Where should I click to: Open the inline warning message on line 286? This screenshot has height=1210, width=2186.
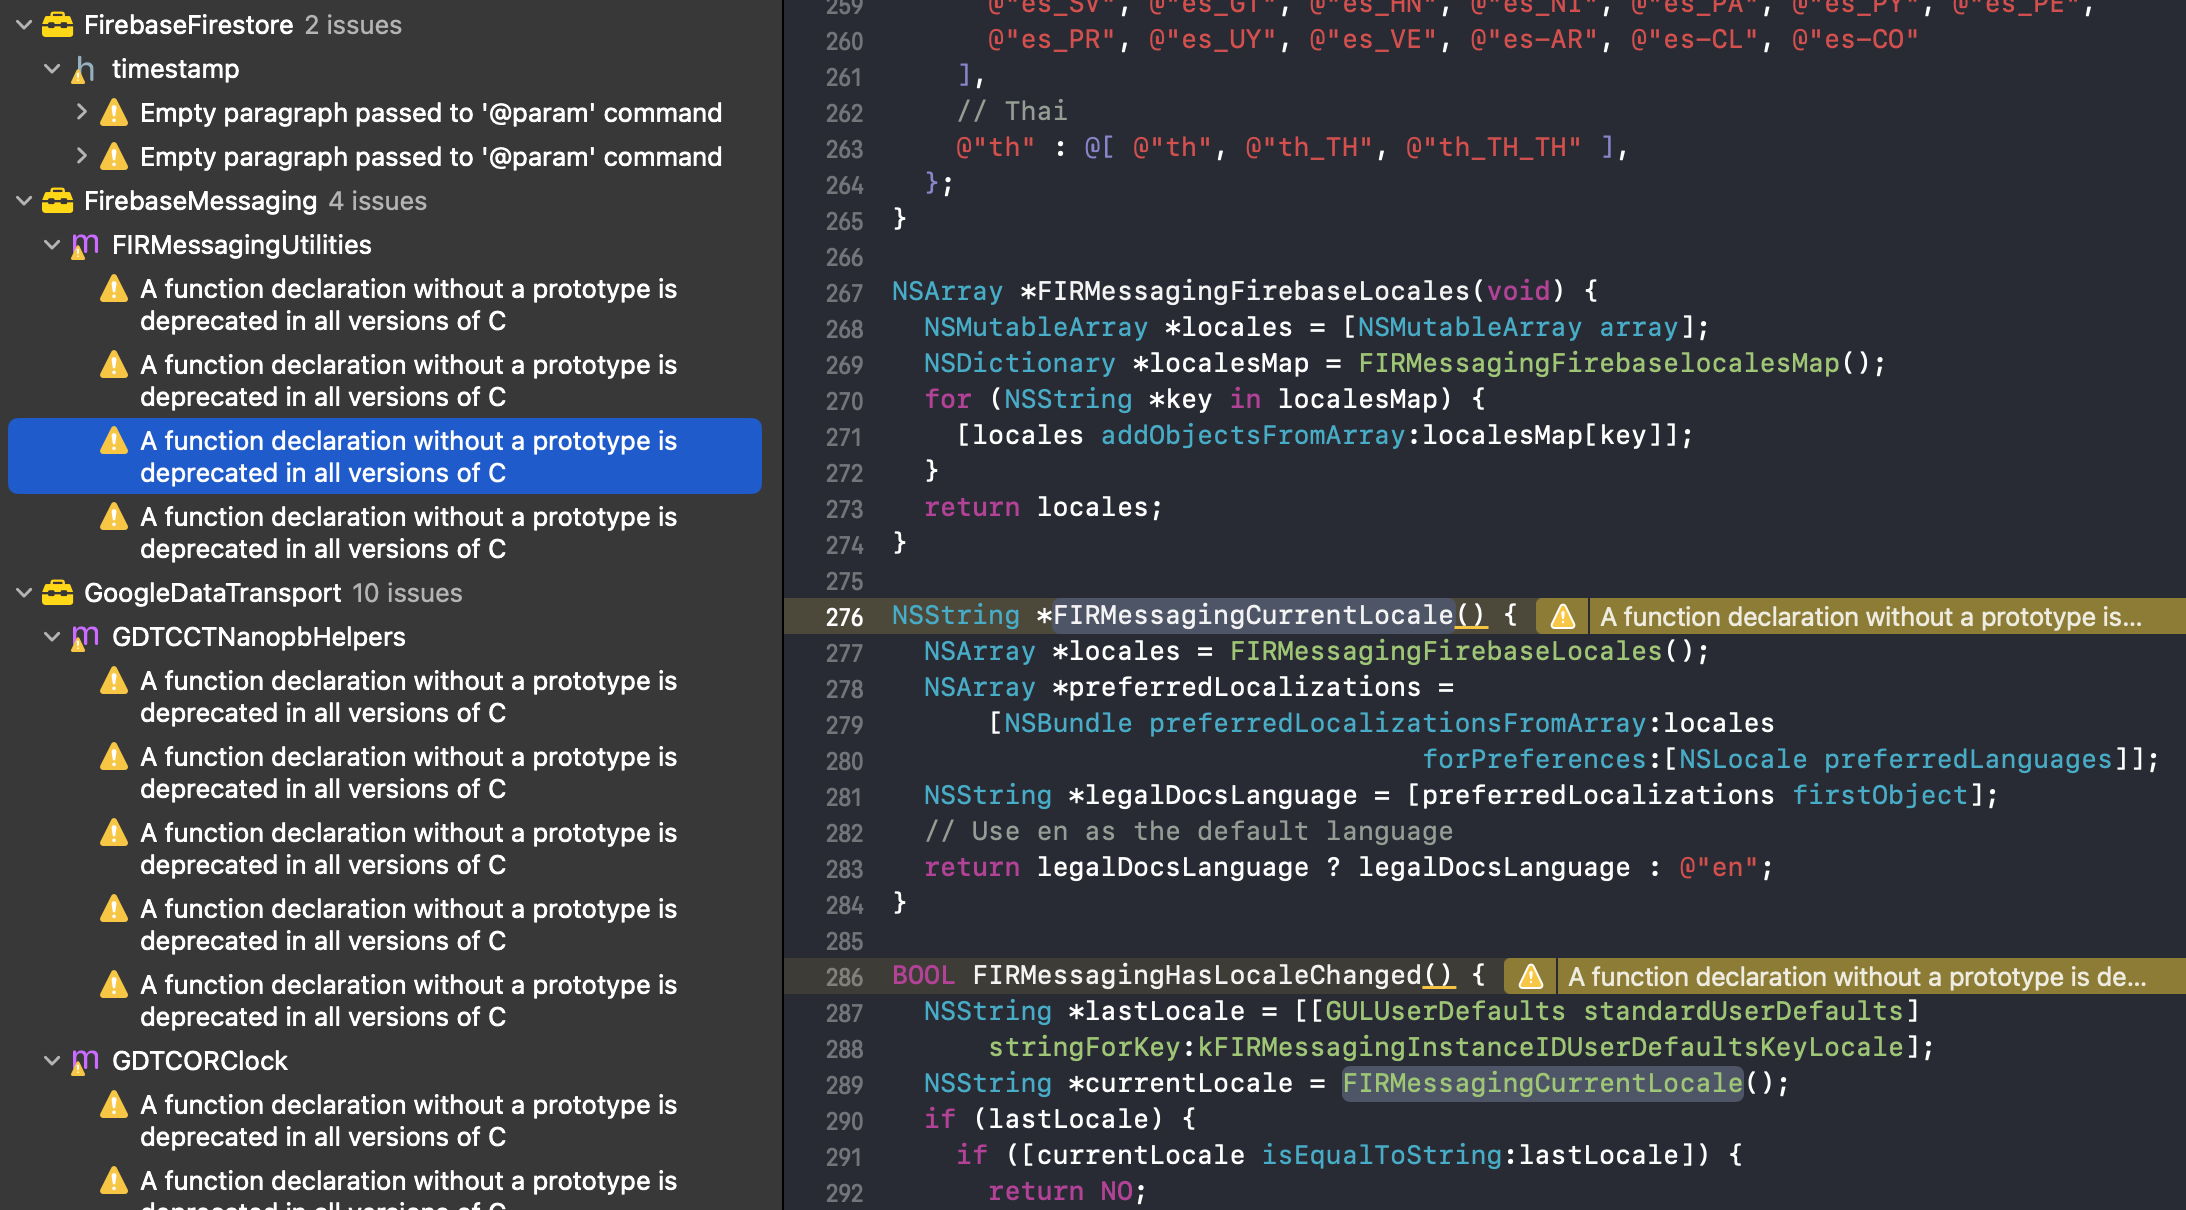click(1856, 977)
